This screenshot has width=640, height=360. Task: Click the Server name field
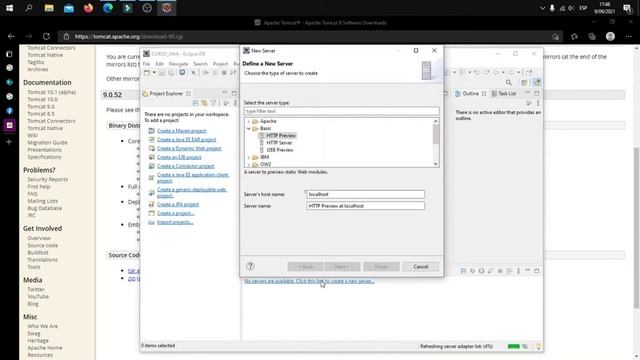click(365, 206)
